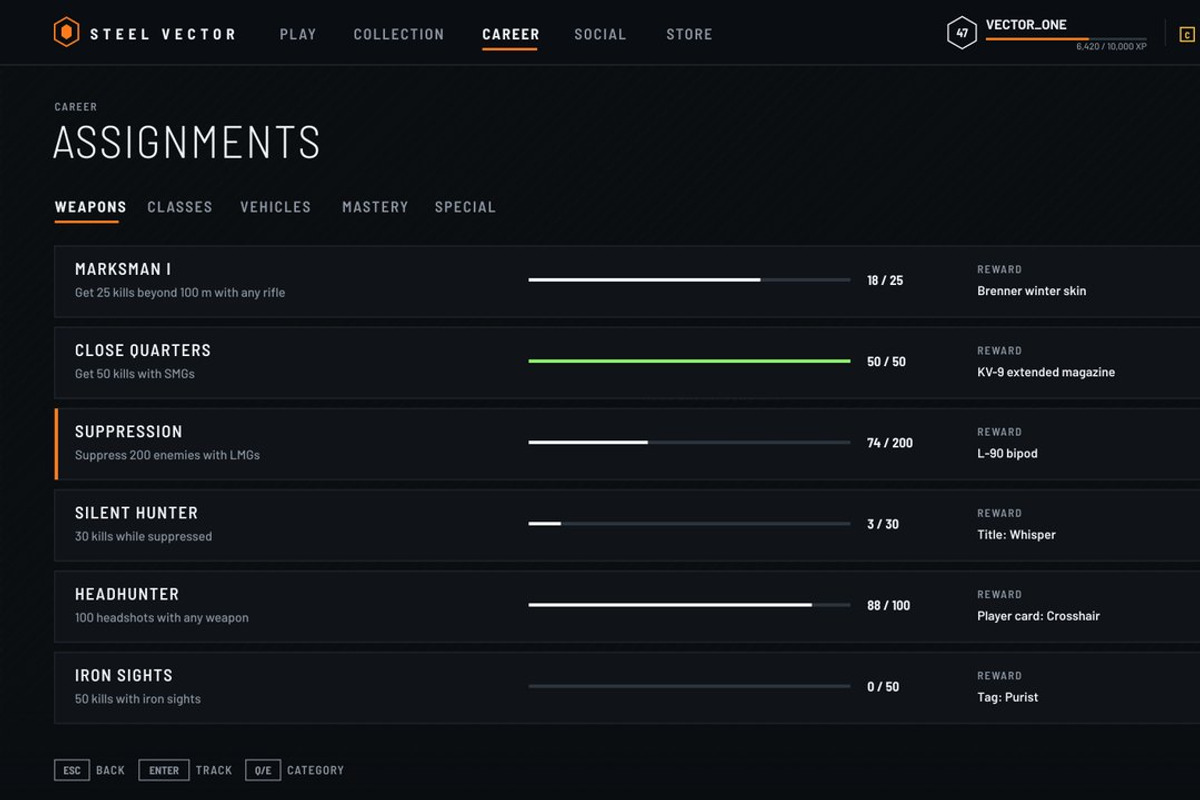Click 'Get 50 kills with SMGs' description
This screenshot has height=800, width=1200.
(x=135, y=374)
